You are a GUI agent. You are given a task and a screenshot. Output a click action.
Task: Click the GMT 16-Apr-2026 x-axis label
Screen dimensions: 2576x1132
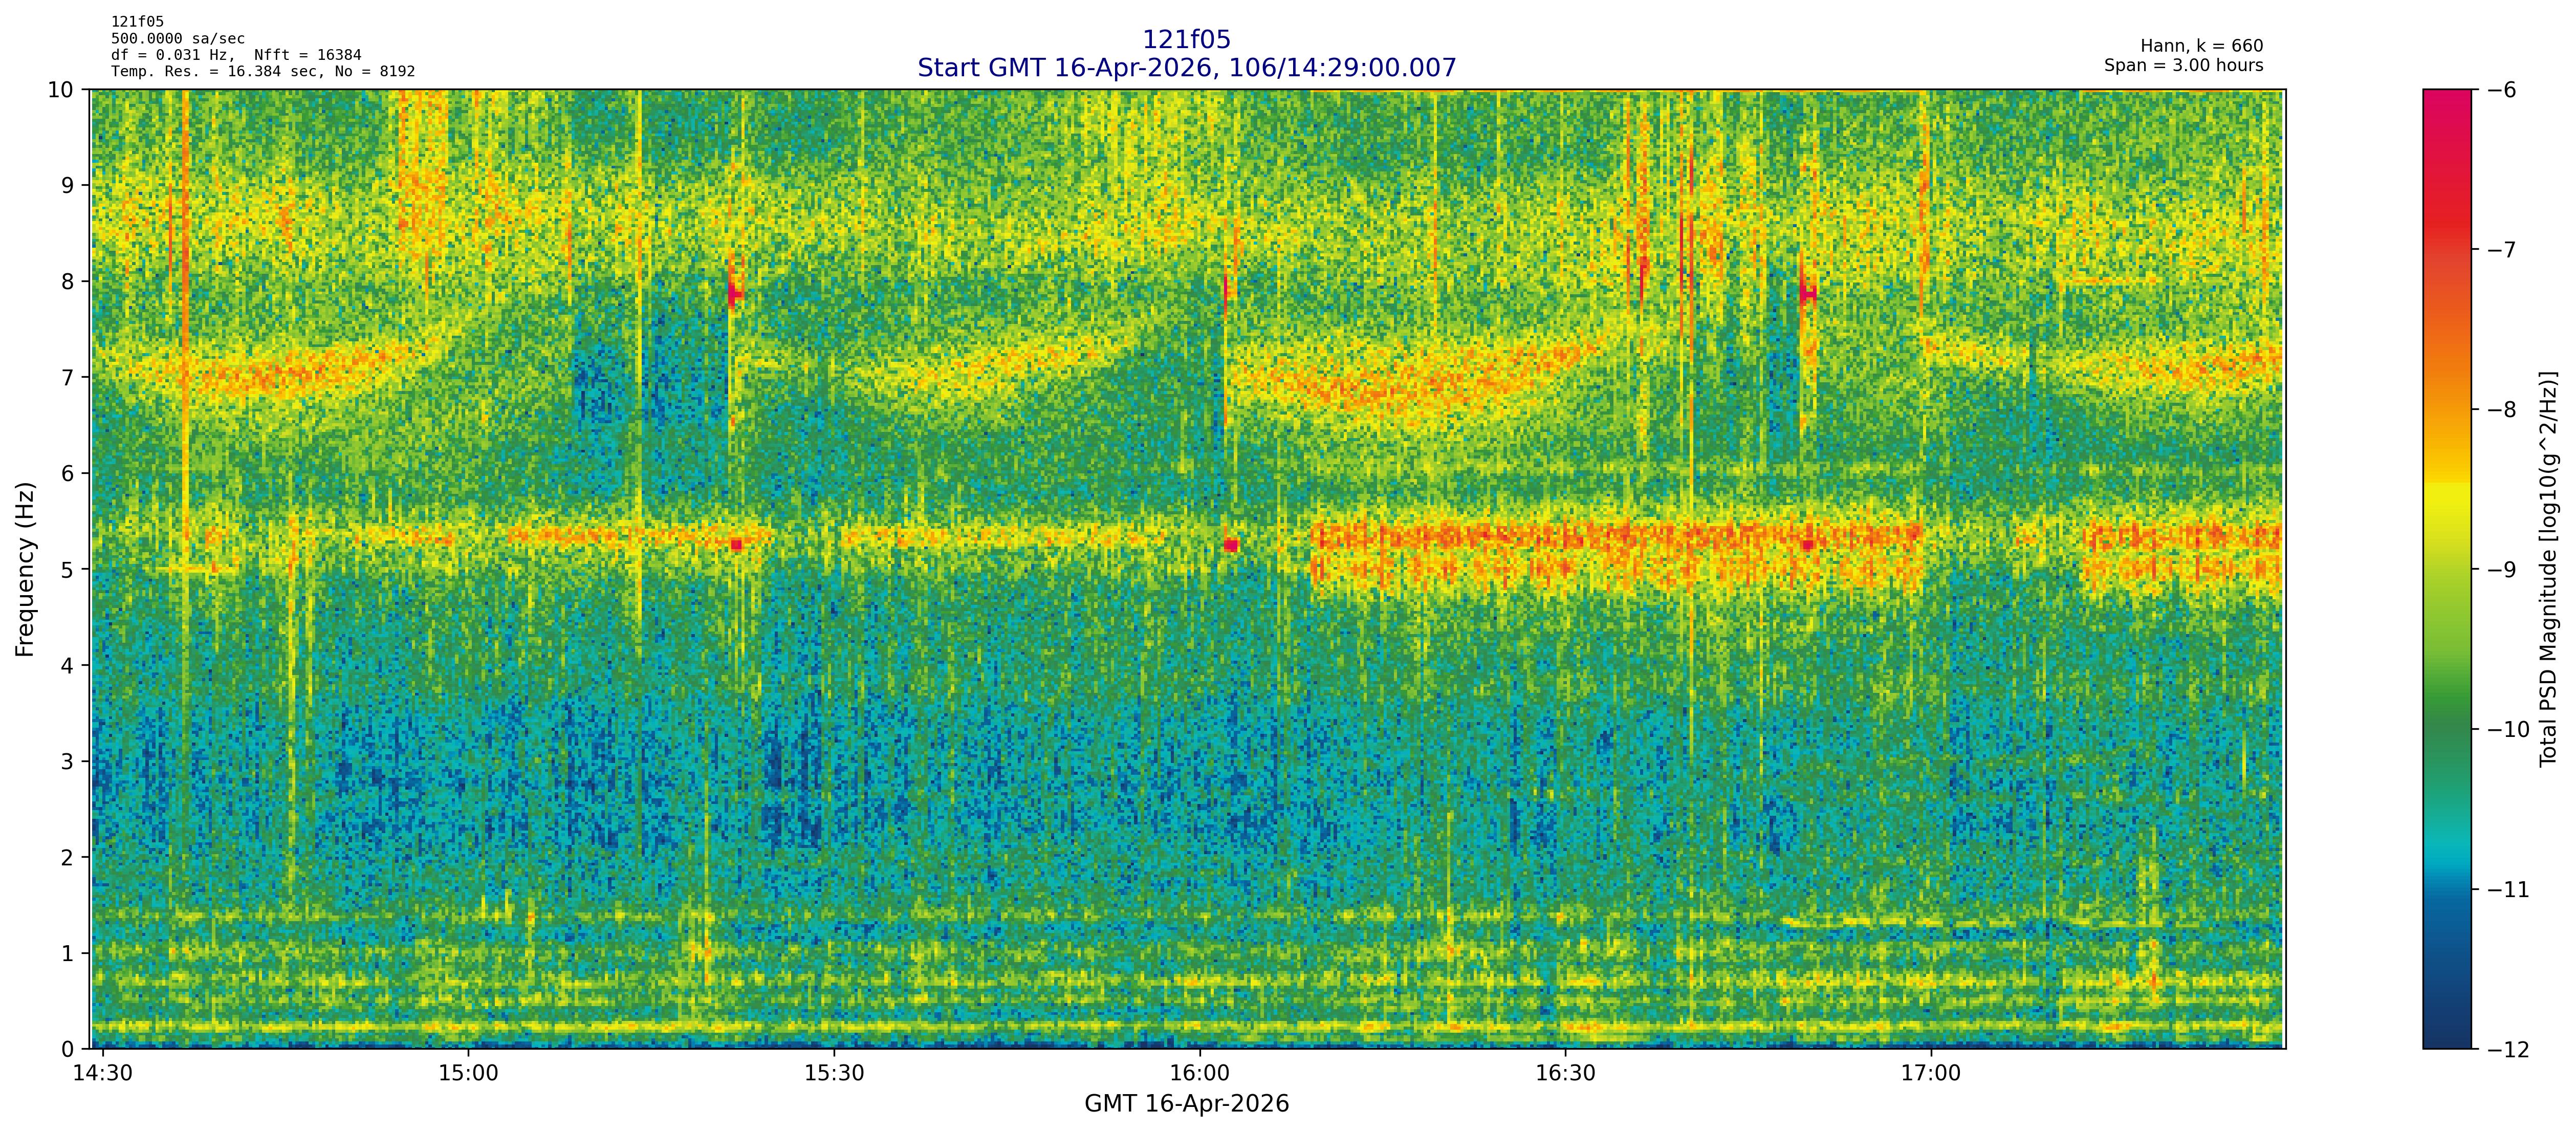point(1186,1104)
